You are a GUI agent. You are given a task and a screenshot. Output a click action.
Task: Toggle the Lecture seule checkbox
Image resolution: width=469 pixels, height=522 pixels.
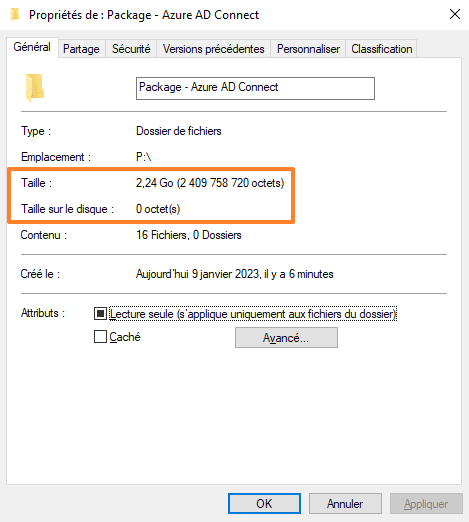100,314
